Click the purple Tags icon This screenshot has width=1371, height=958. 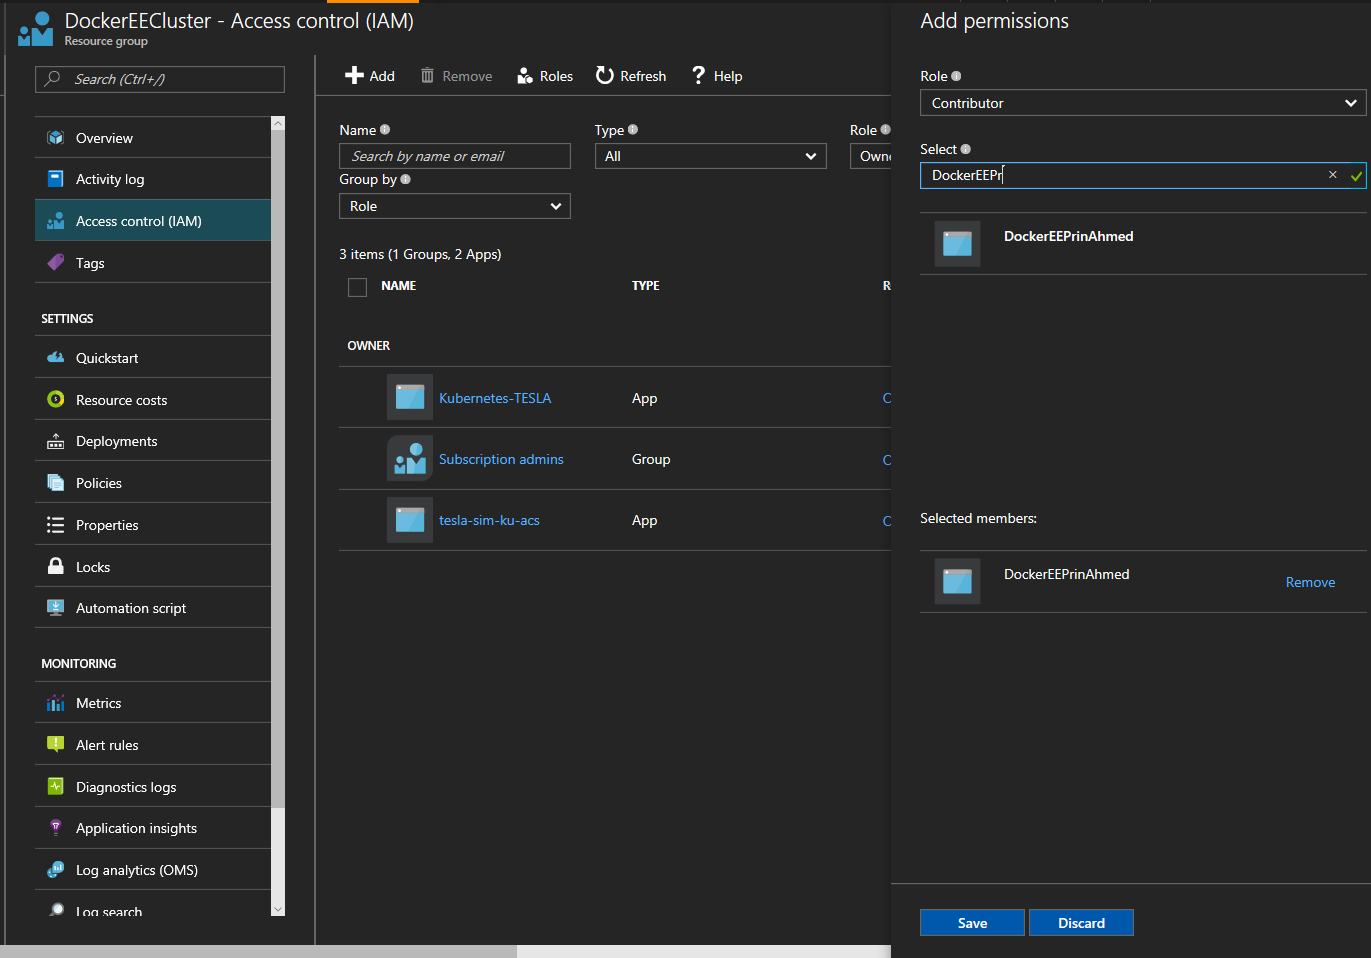click(x=56, y=262)
